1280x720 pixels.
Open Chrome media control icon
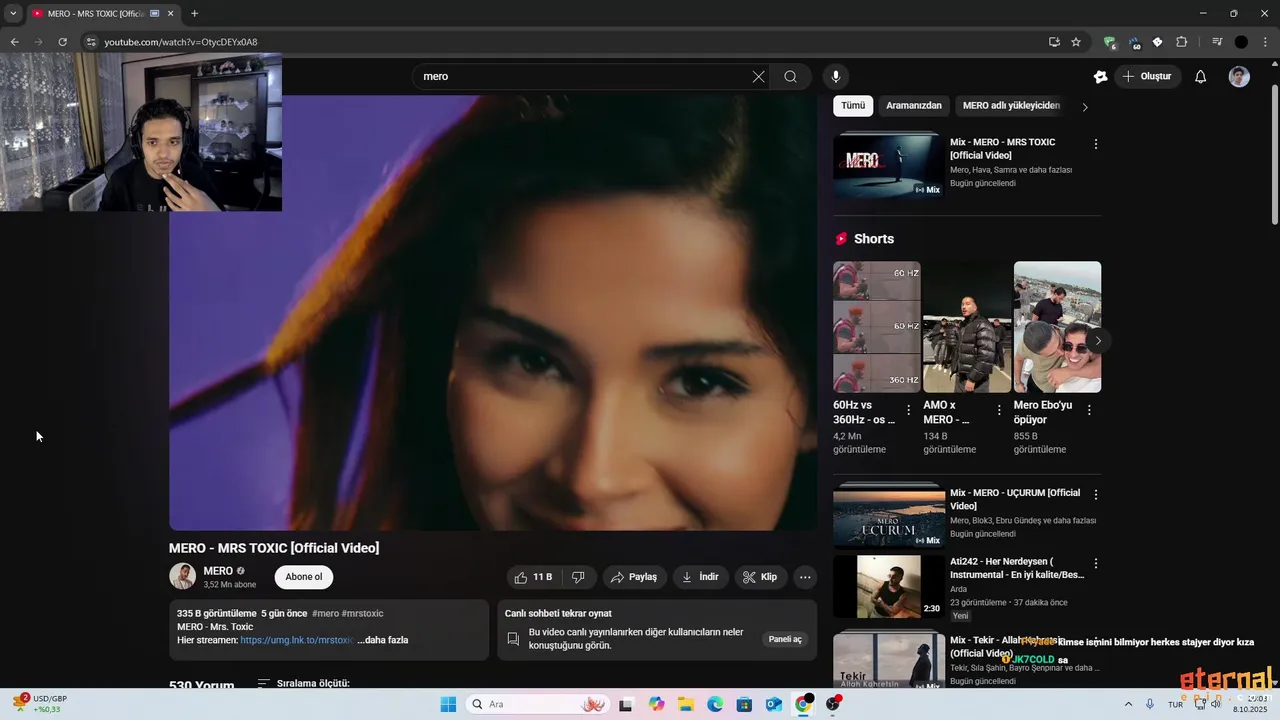coord(1217,42)
